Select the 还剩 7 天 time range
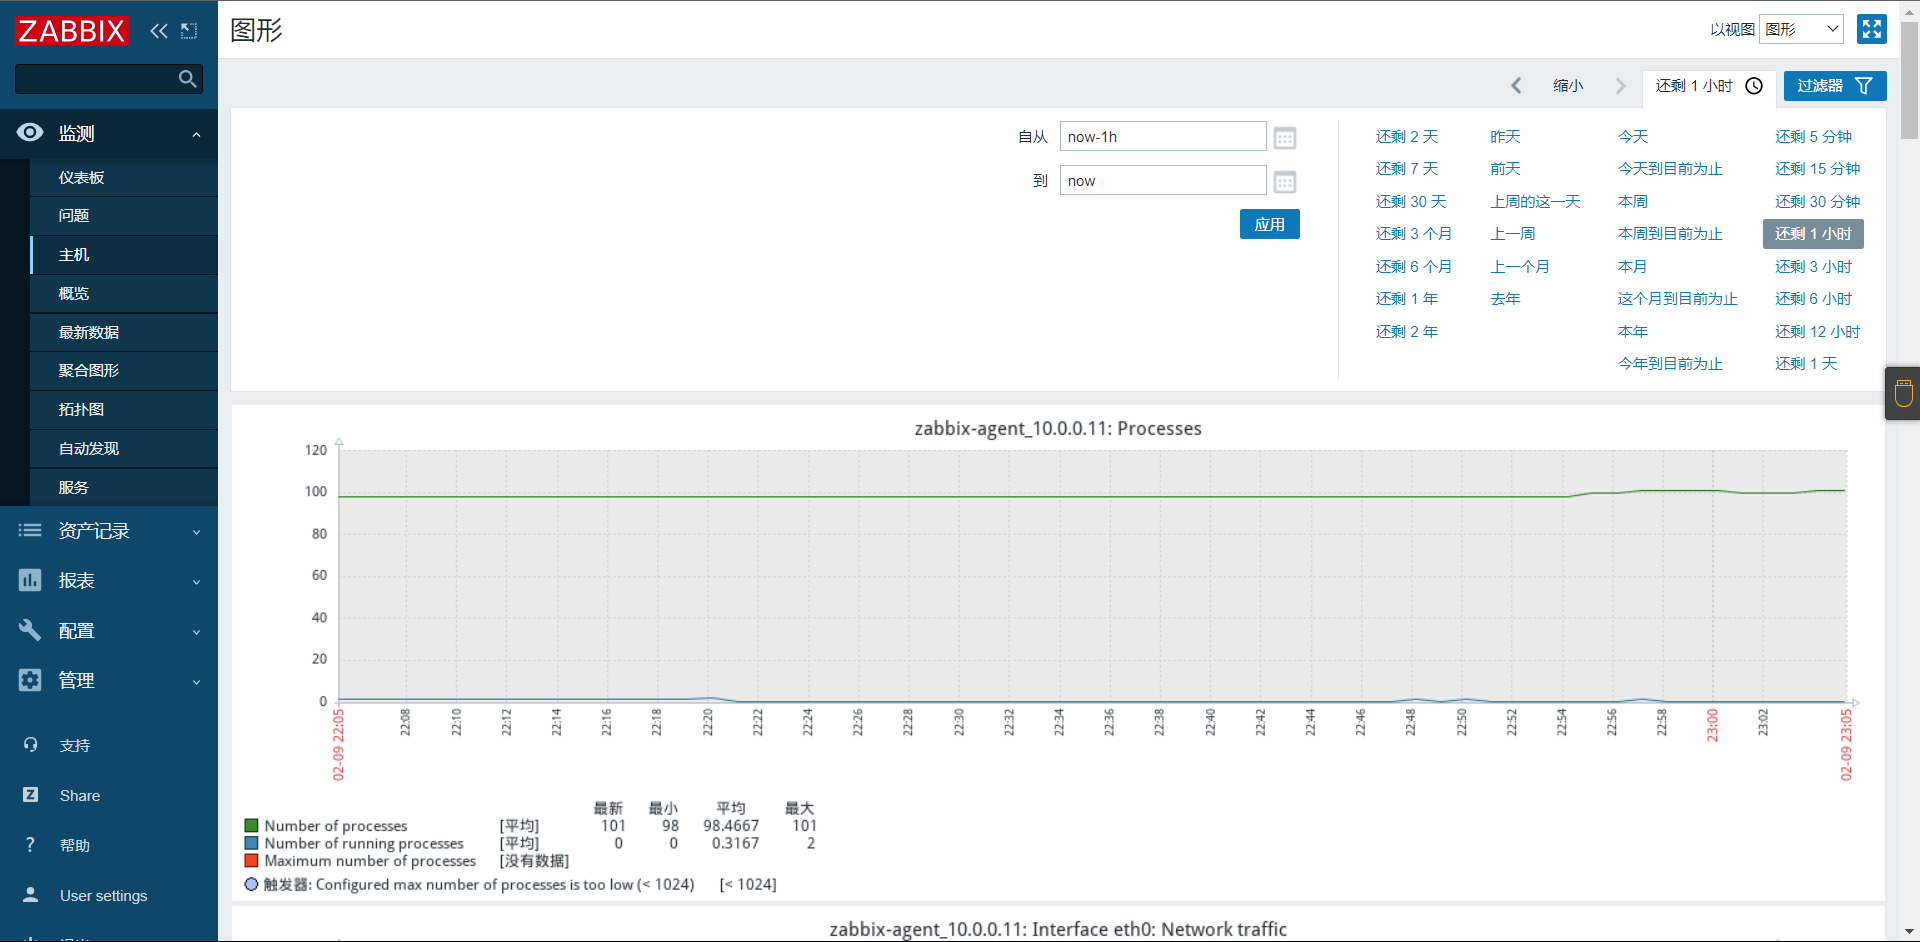1920x942 pixels. [1407, 168]
